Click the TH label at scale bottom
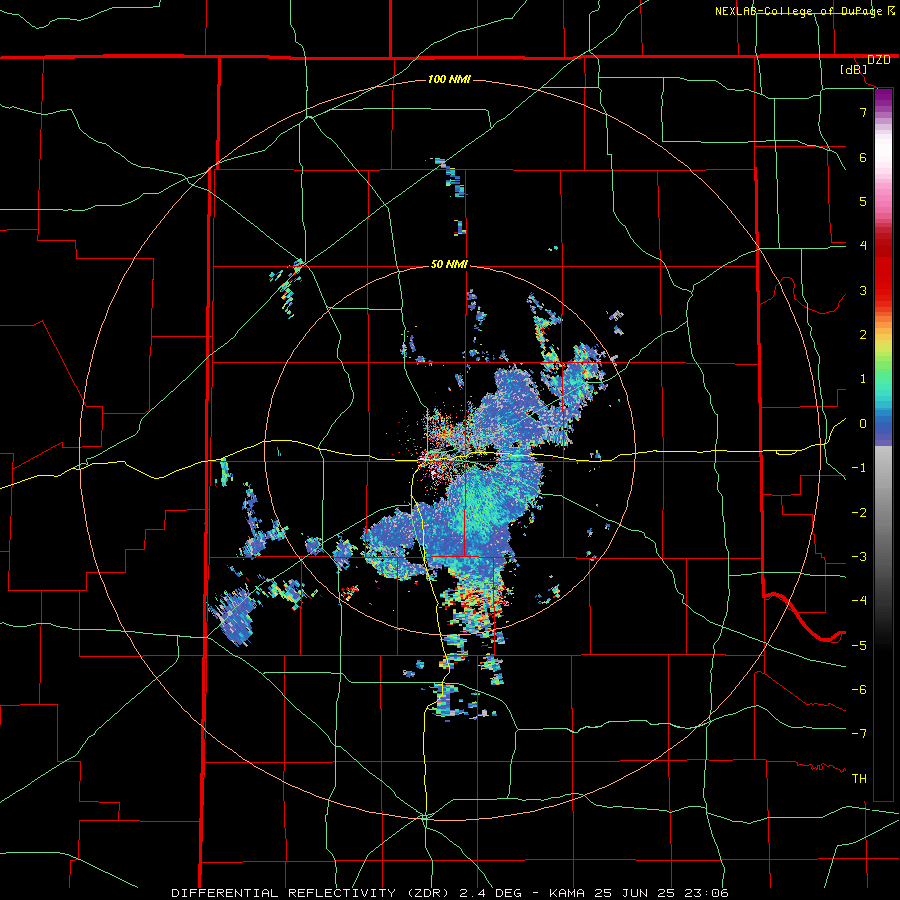The height and width of the screenshot is (900, 900). (859, 778)
